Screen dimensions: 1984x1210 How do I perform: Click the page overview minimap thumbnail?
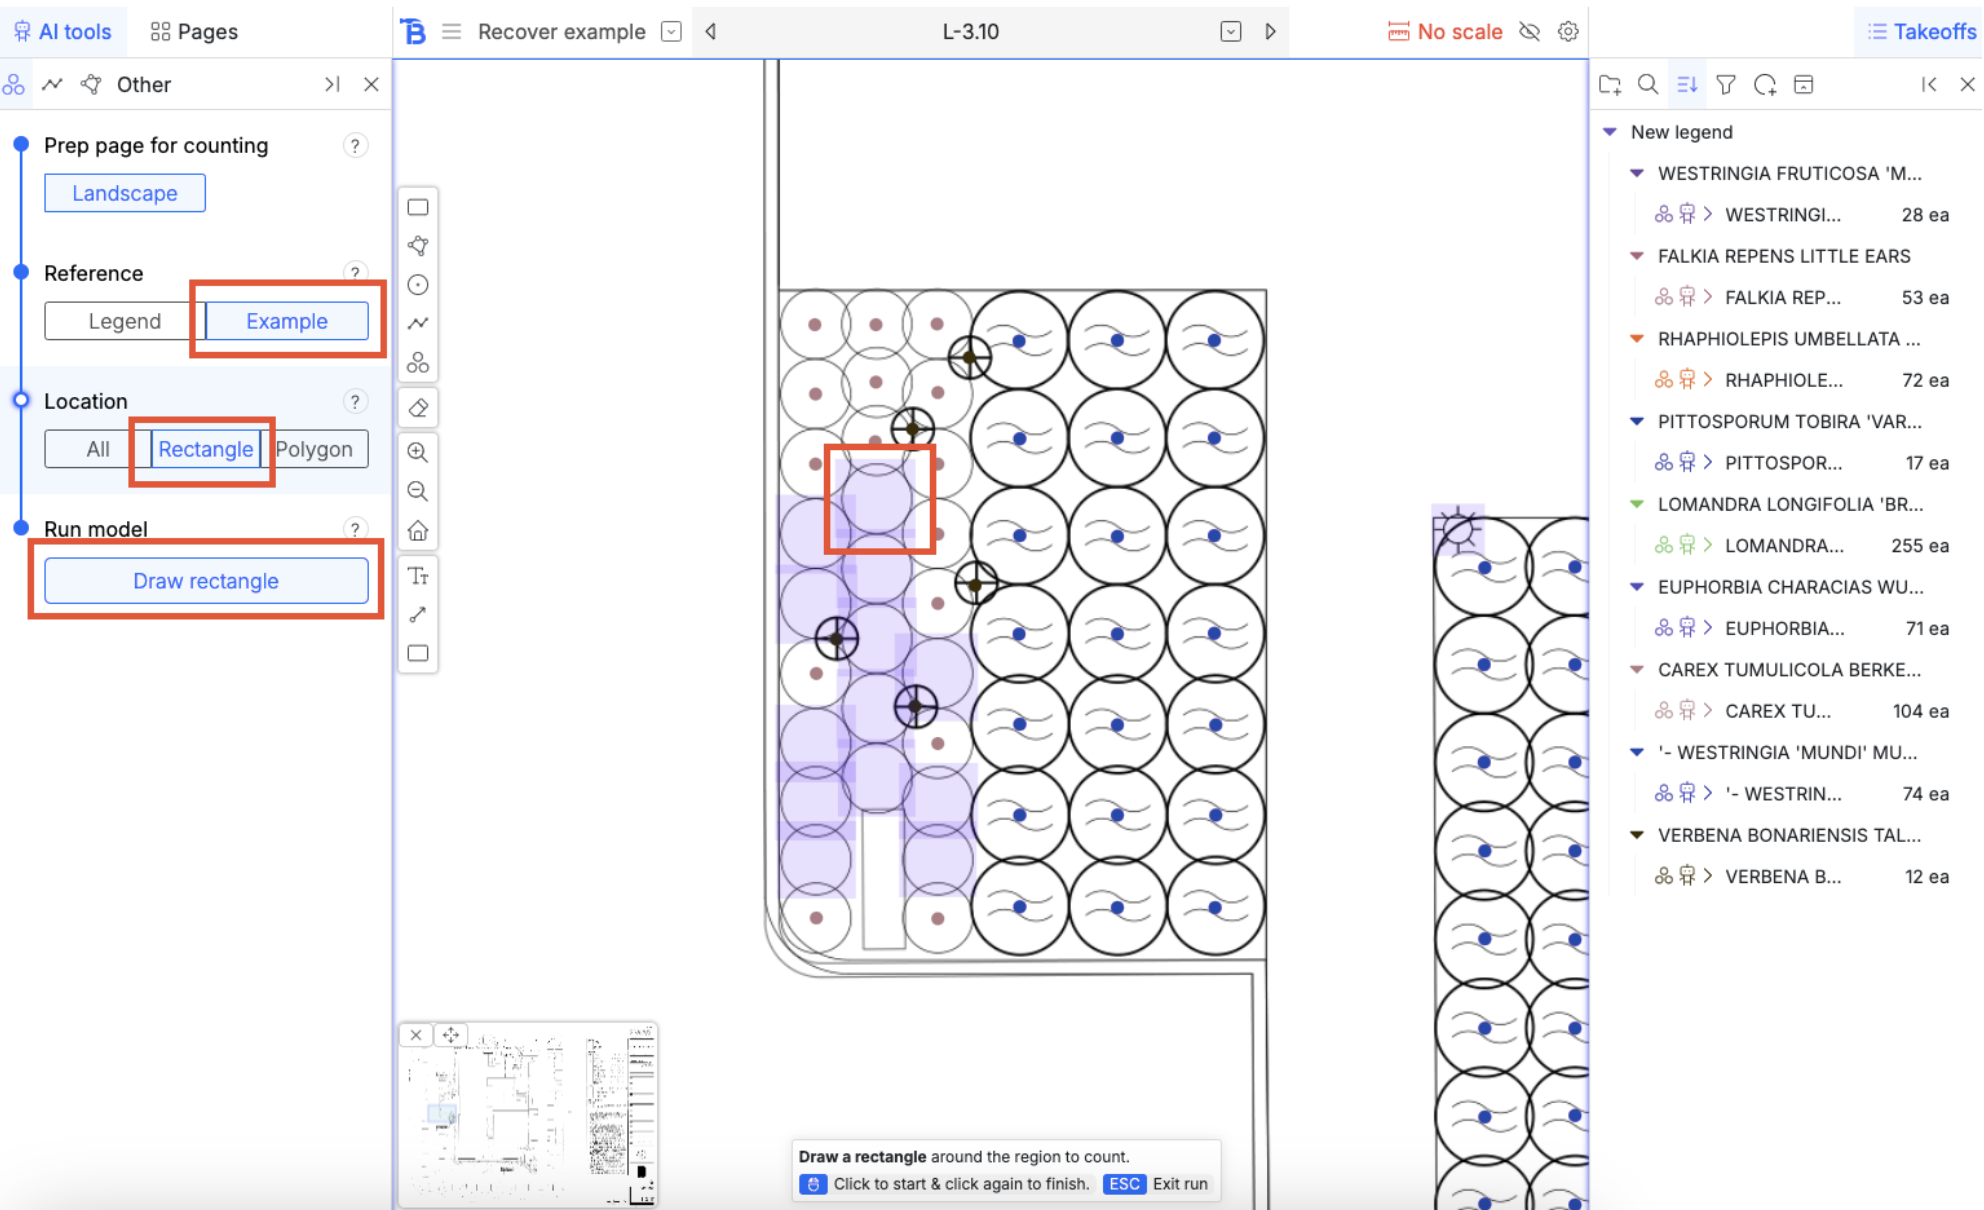[x=530, y=1120]
